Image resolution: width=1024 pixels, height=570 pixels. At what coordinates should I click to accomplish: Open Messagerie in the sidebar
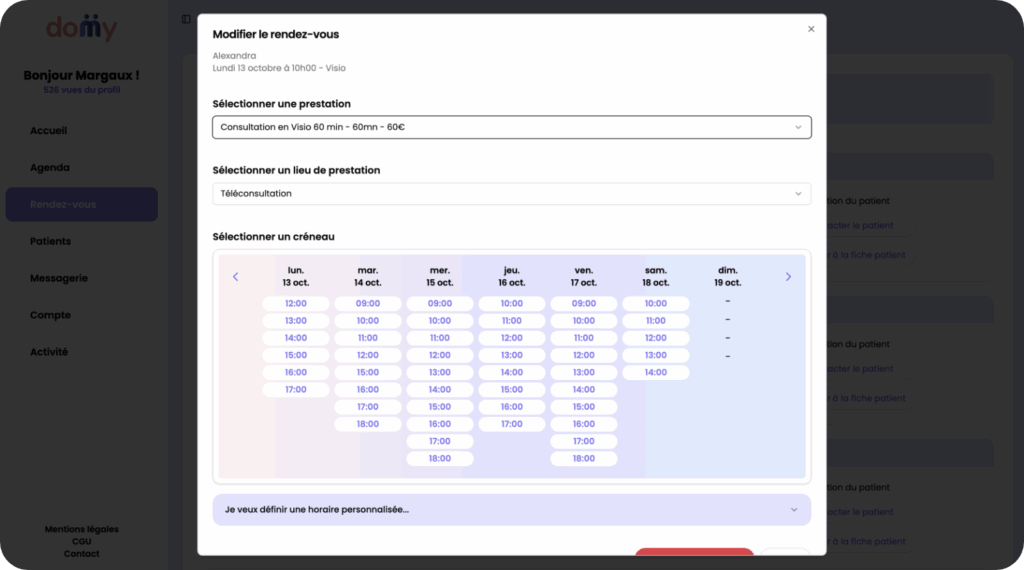pyautogui.click(x=59, y=278)
